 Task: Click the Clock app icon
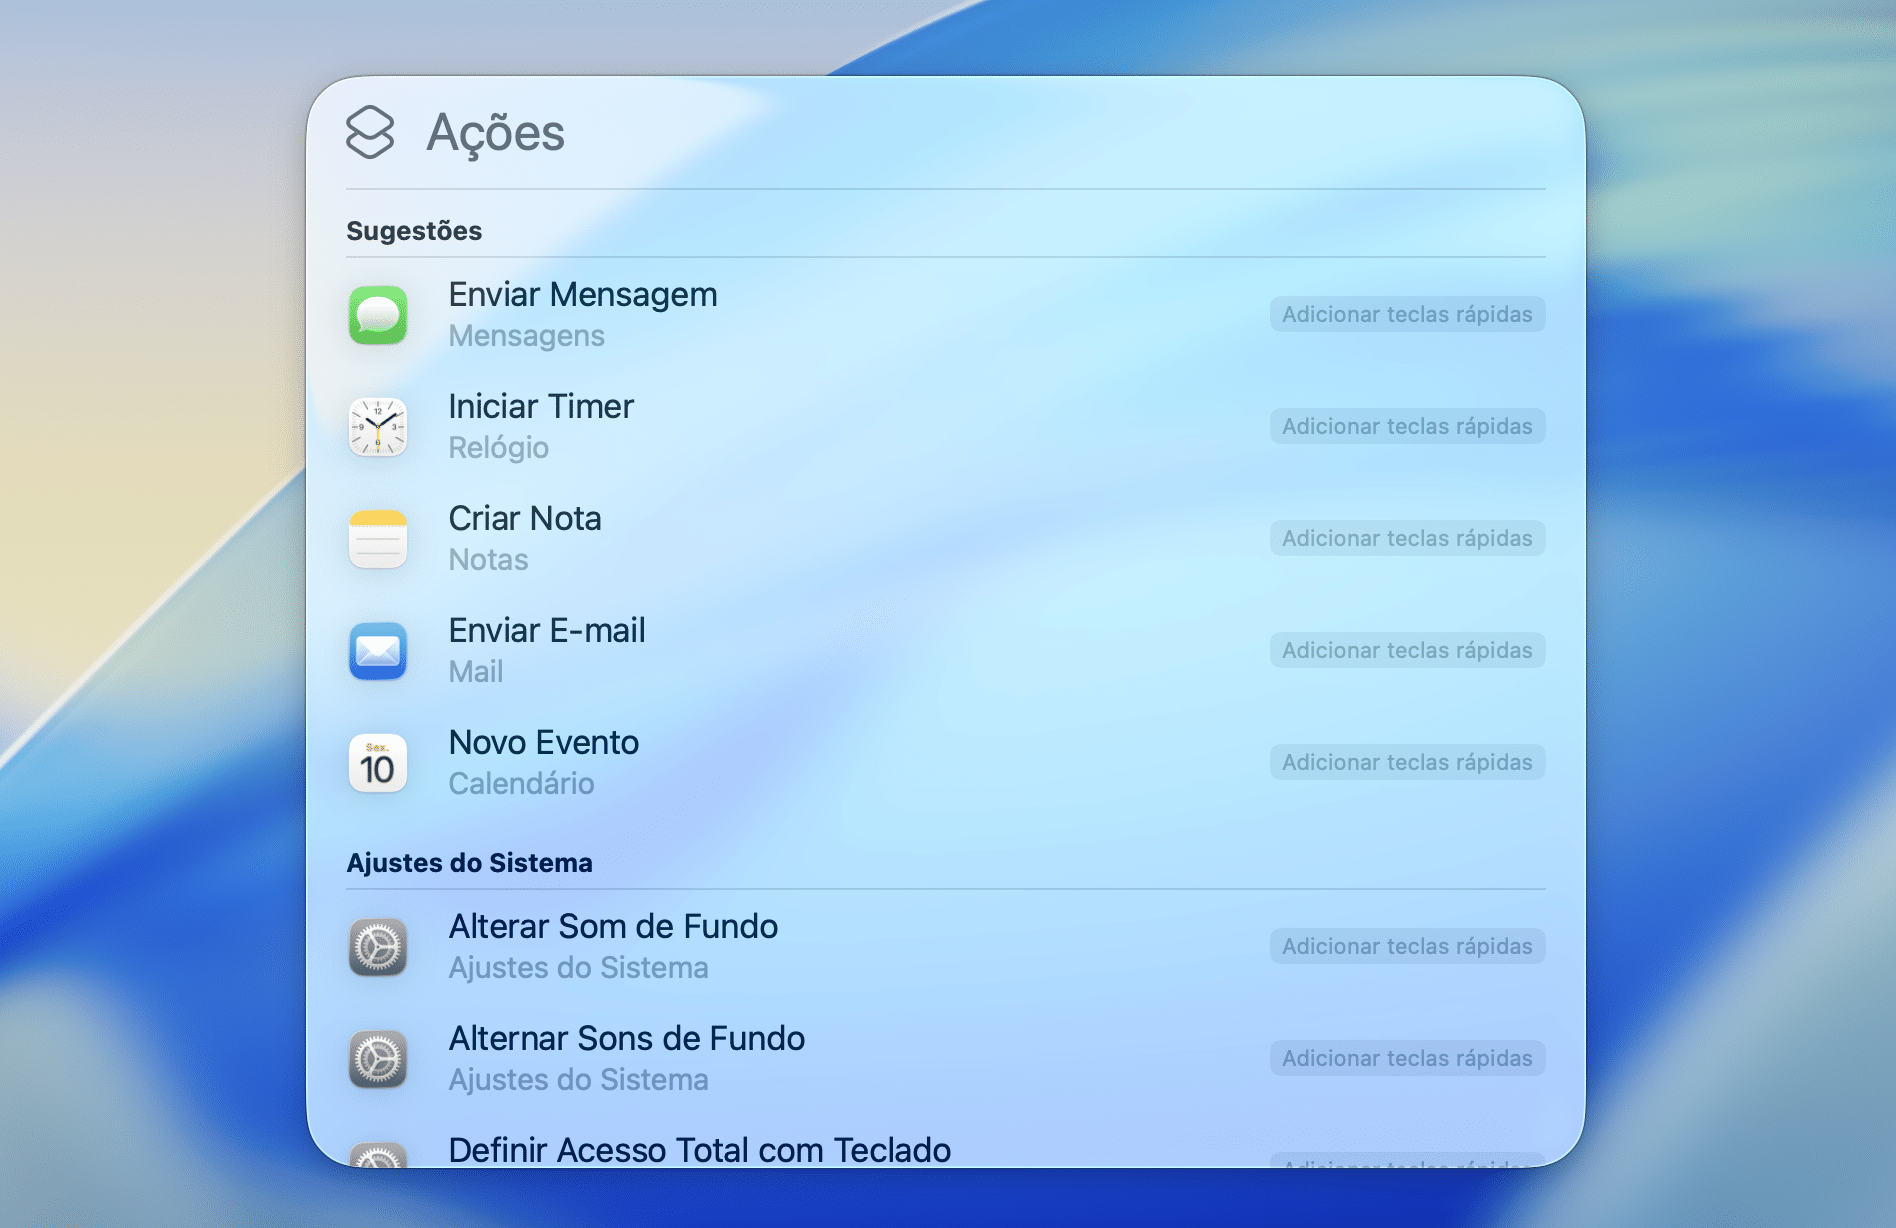(378, 427)
